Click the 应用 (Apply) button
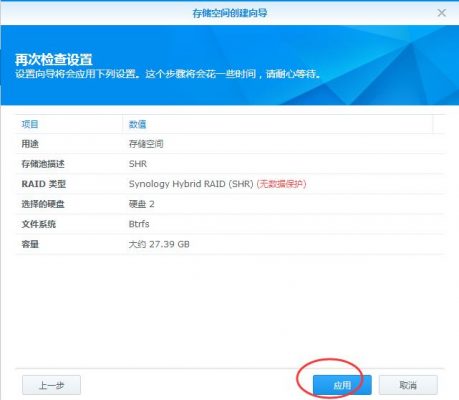The width and height of the screenshot is (459, 400). [342, 385]
